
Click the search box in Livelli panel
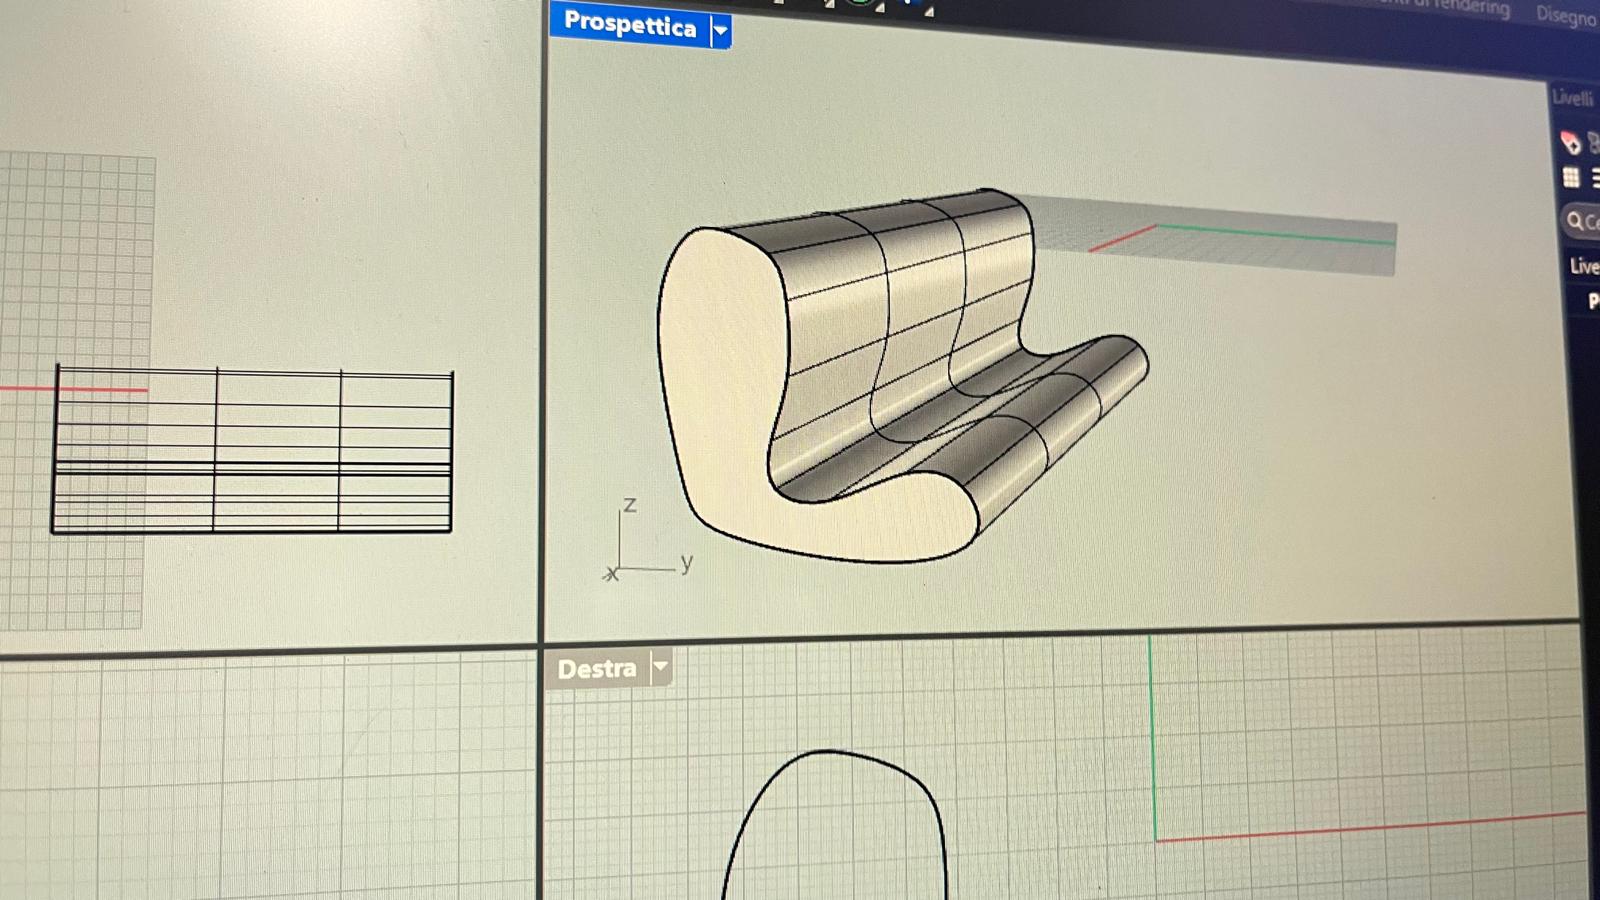point(1582,221)
